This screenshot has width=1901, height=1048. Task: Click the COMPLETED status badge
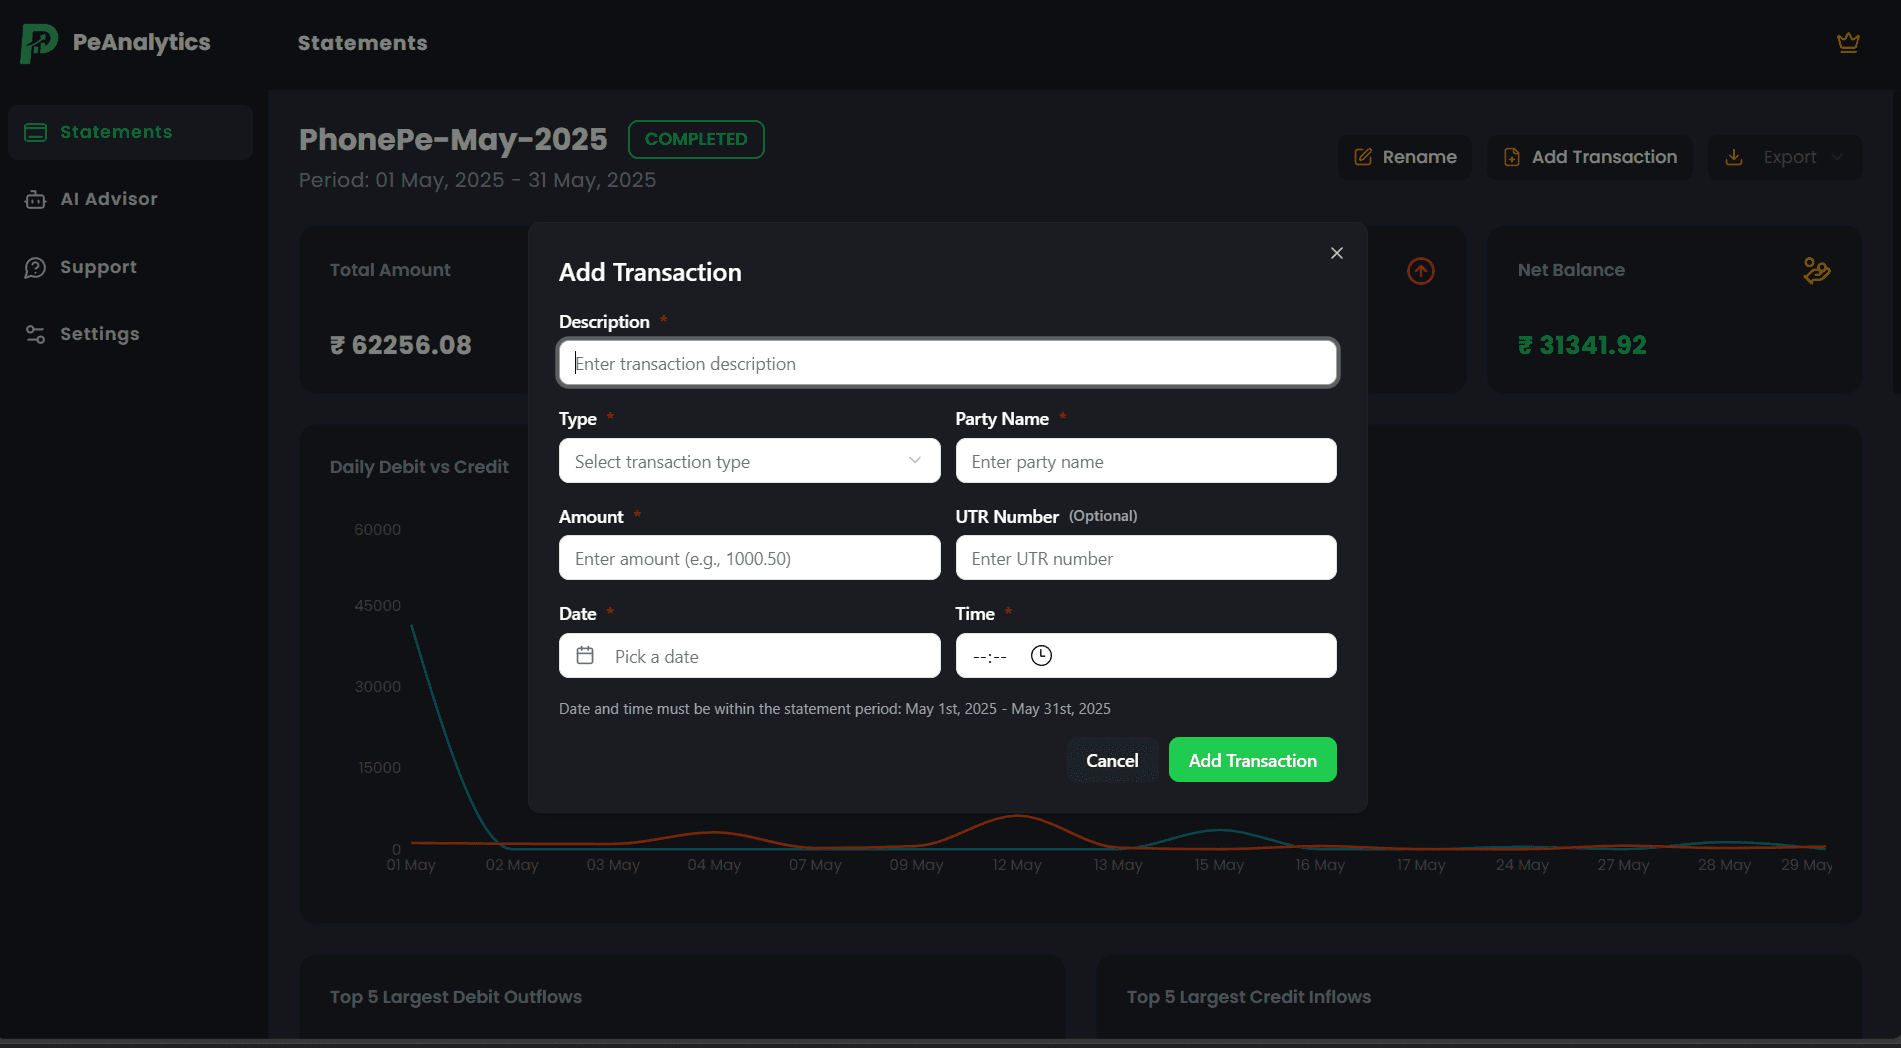(x=696, y=139)
